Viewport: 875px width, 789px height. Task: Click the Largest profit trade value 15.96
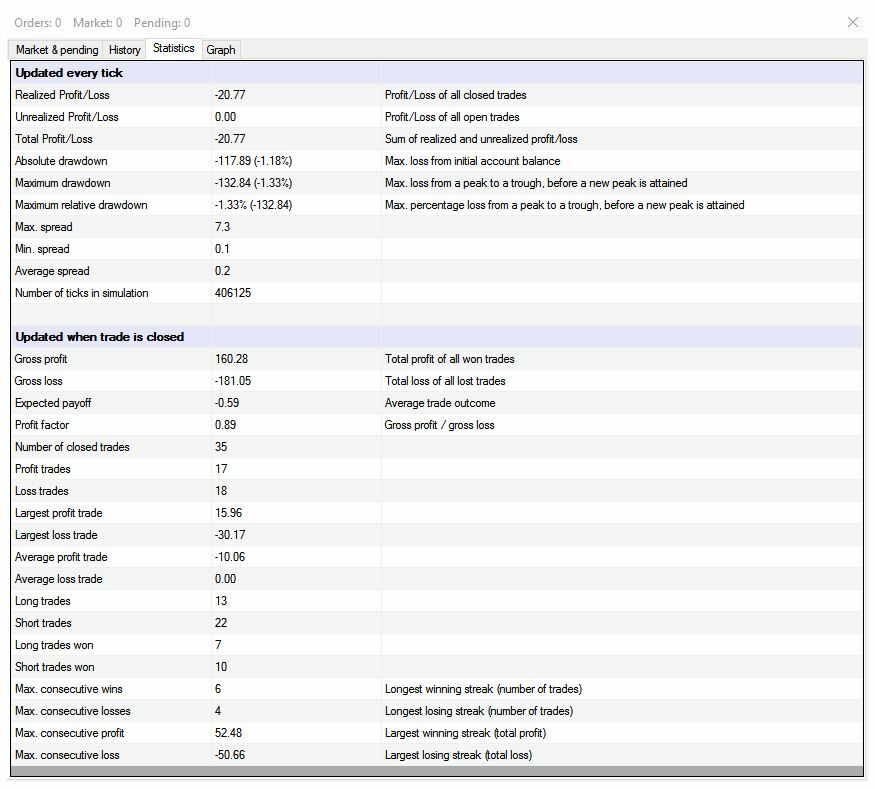point(229,513)
